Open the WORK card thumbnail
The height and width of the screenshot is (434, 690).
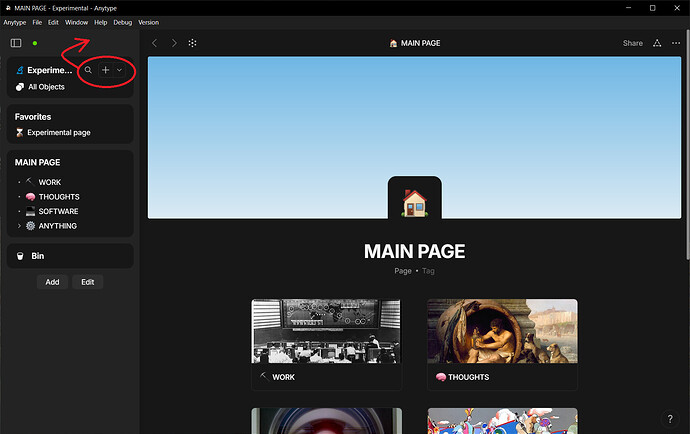tap(326, 331)
